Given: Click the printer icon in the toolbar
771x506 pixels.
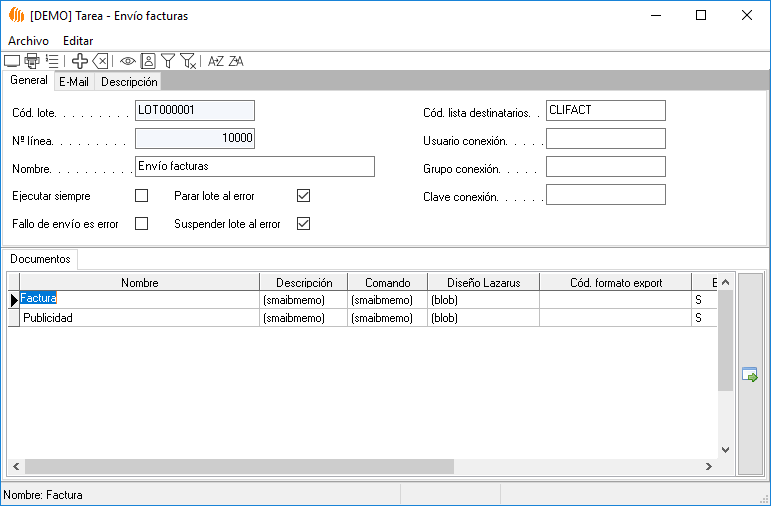Looking at the screenshot, I should coord(32,61).
